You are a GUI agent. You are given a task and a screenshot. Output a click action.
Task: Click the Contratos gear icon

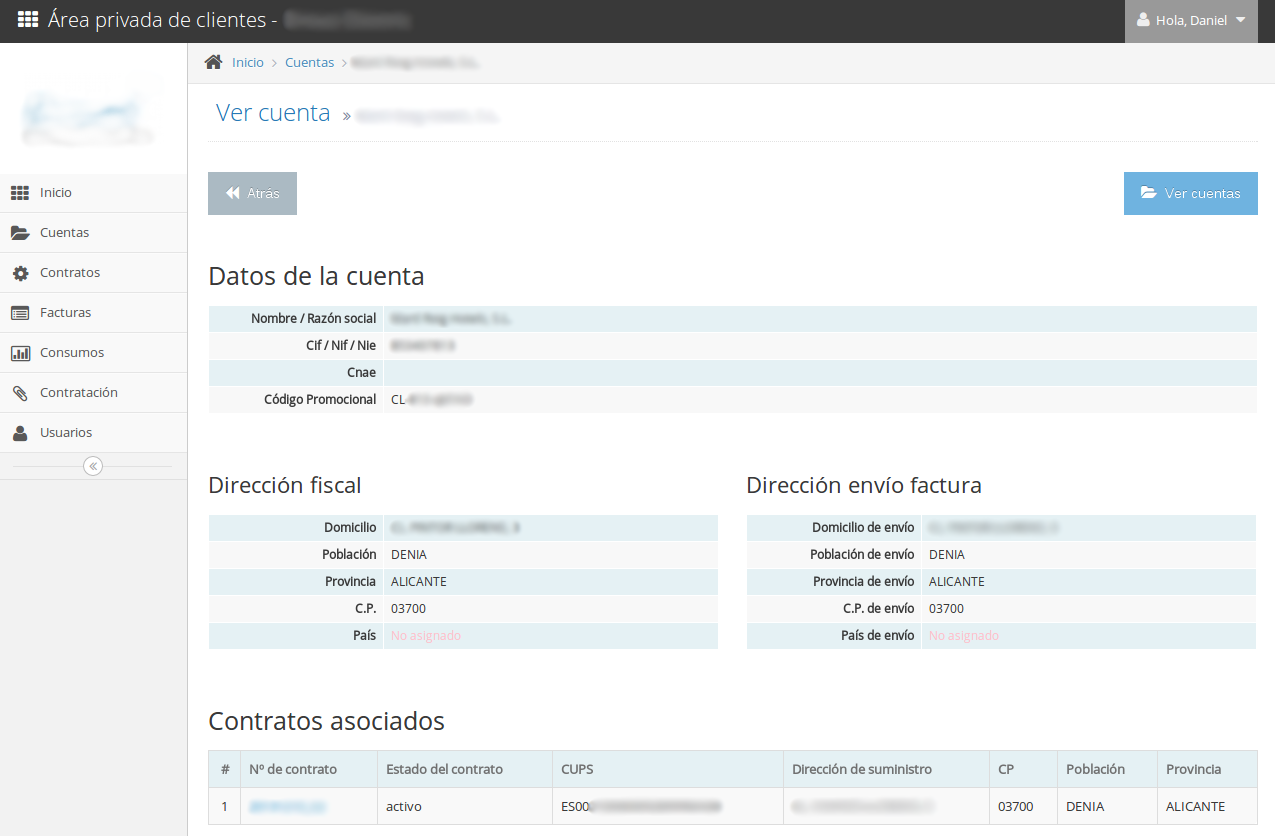coord(22,272)
